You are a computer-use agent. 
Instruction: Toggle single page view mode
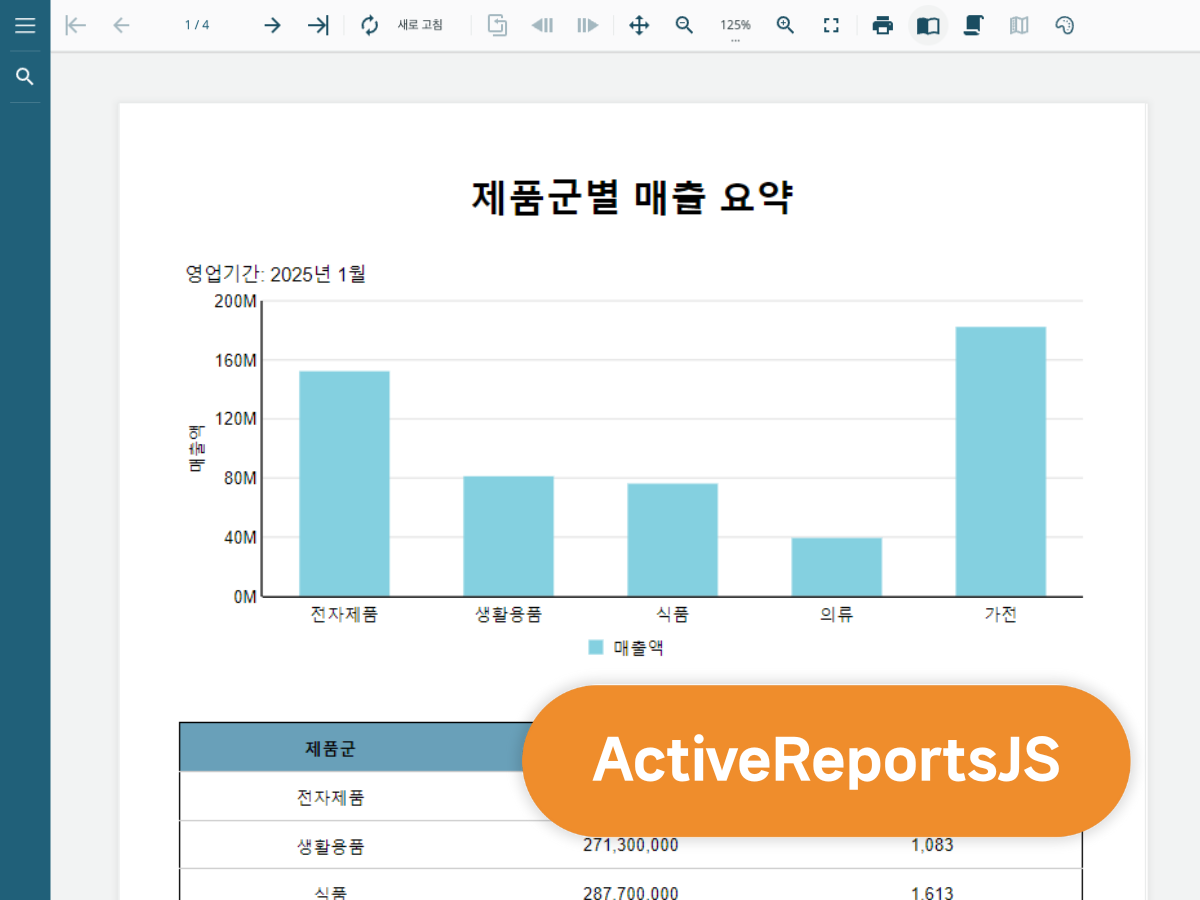[928, 26]
